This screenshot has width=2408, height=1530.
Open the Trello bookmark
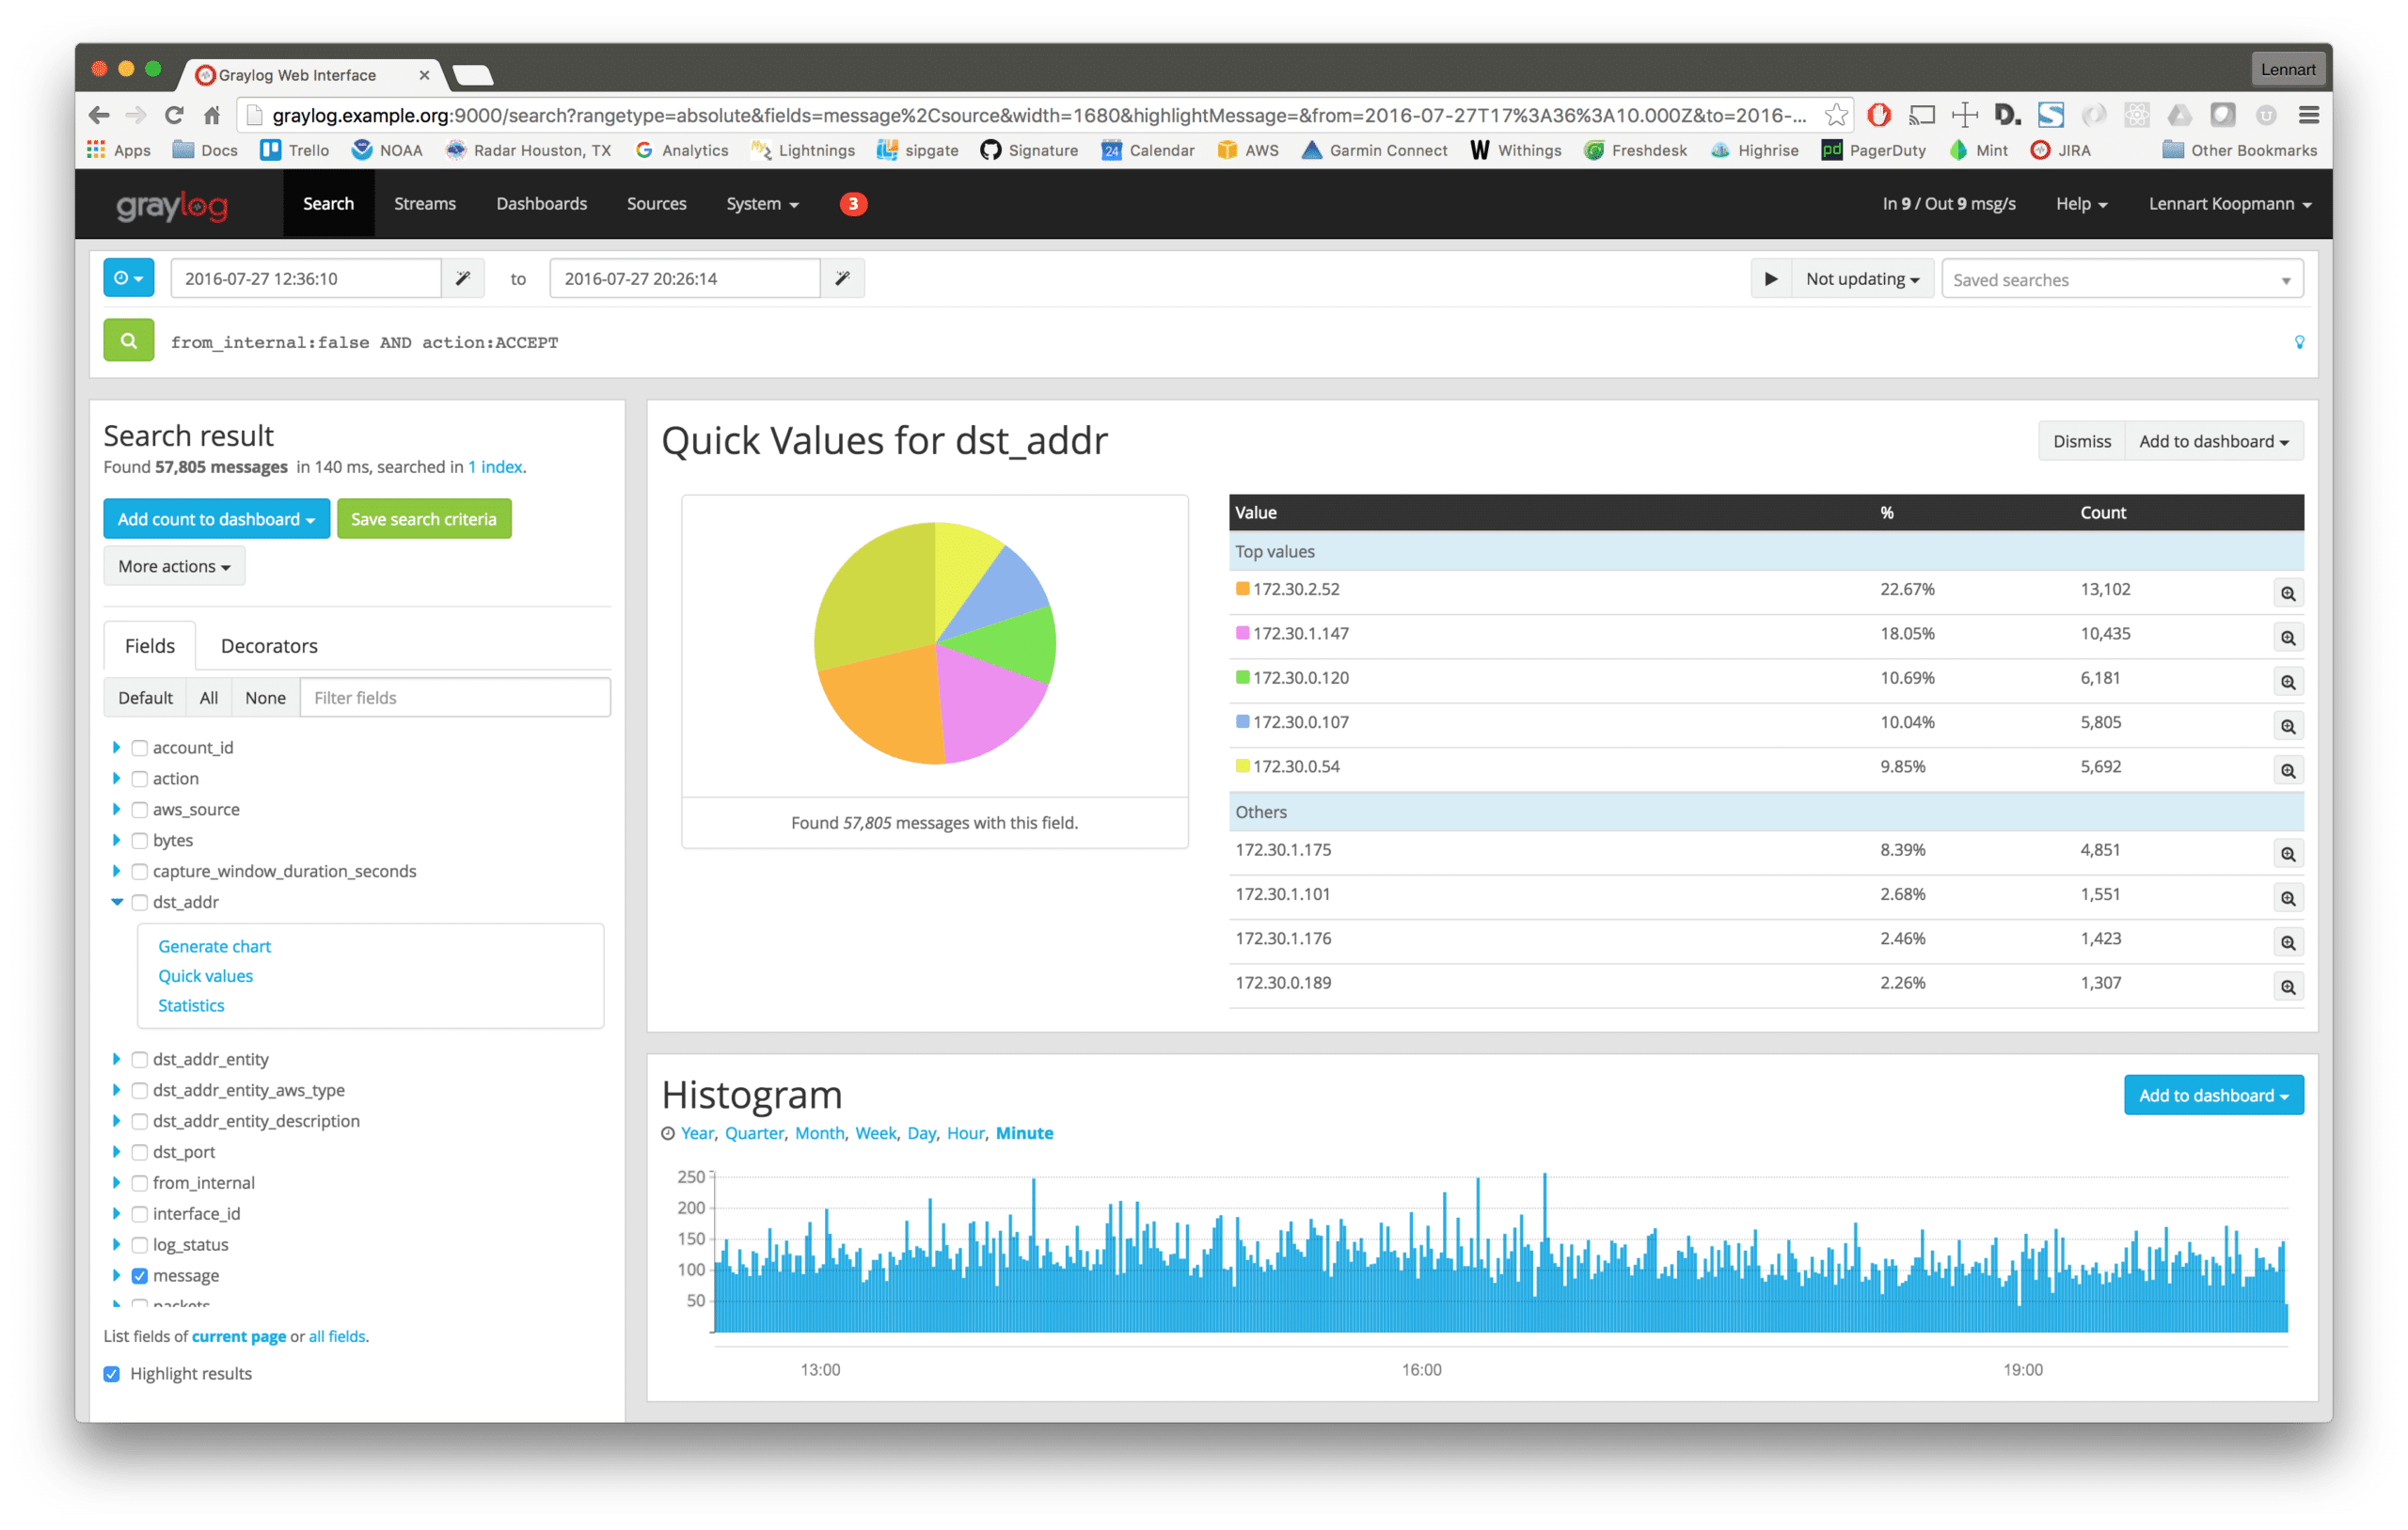(x=294, y=150)
